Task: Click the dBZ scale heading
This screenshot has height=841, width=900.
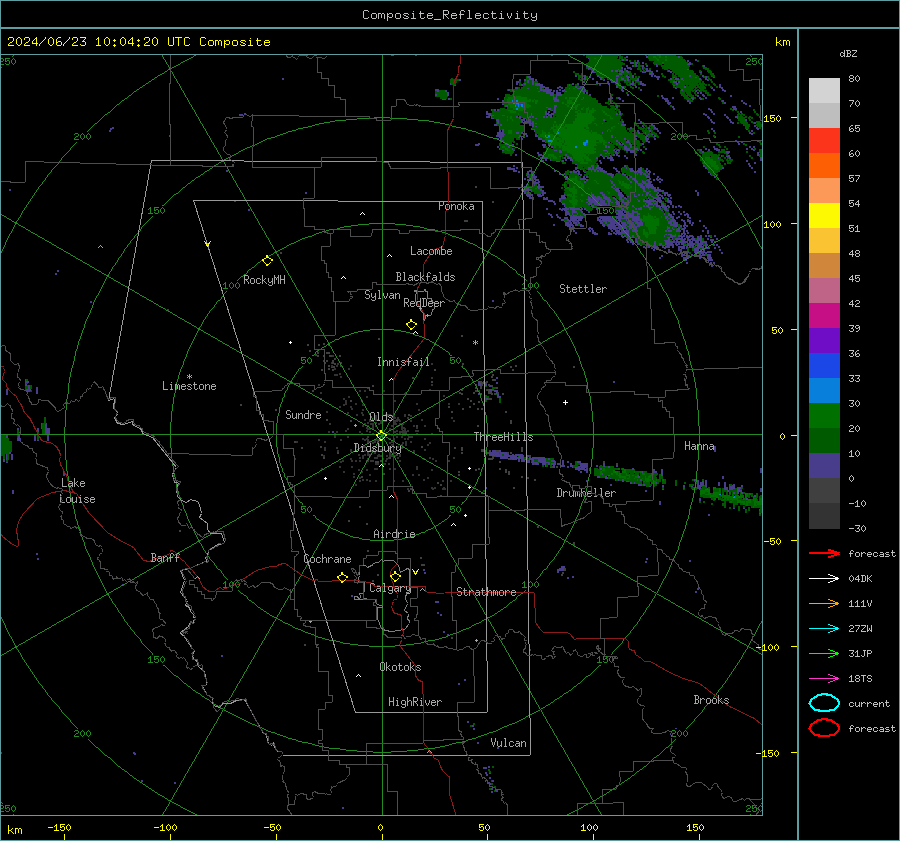Action: 848,53
